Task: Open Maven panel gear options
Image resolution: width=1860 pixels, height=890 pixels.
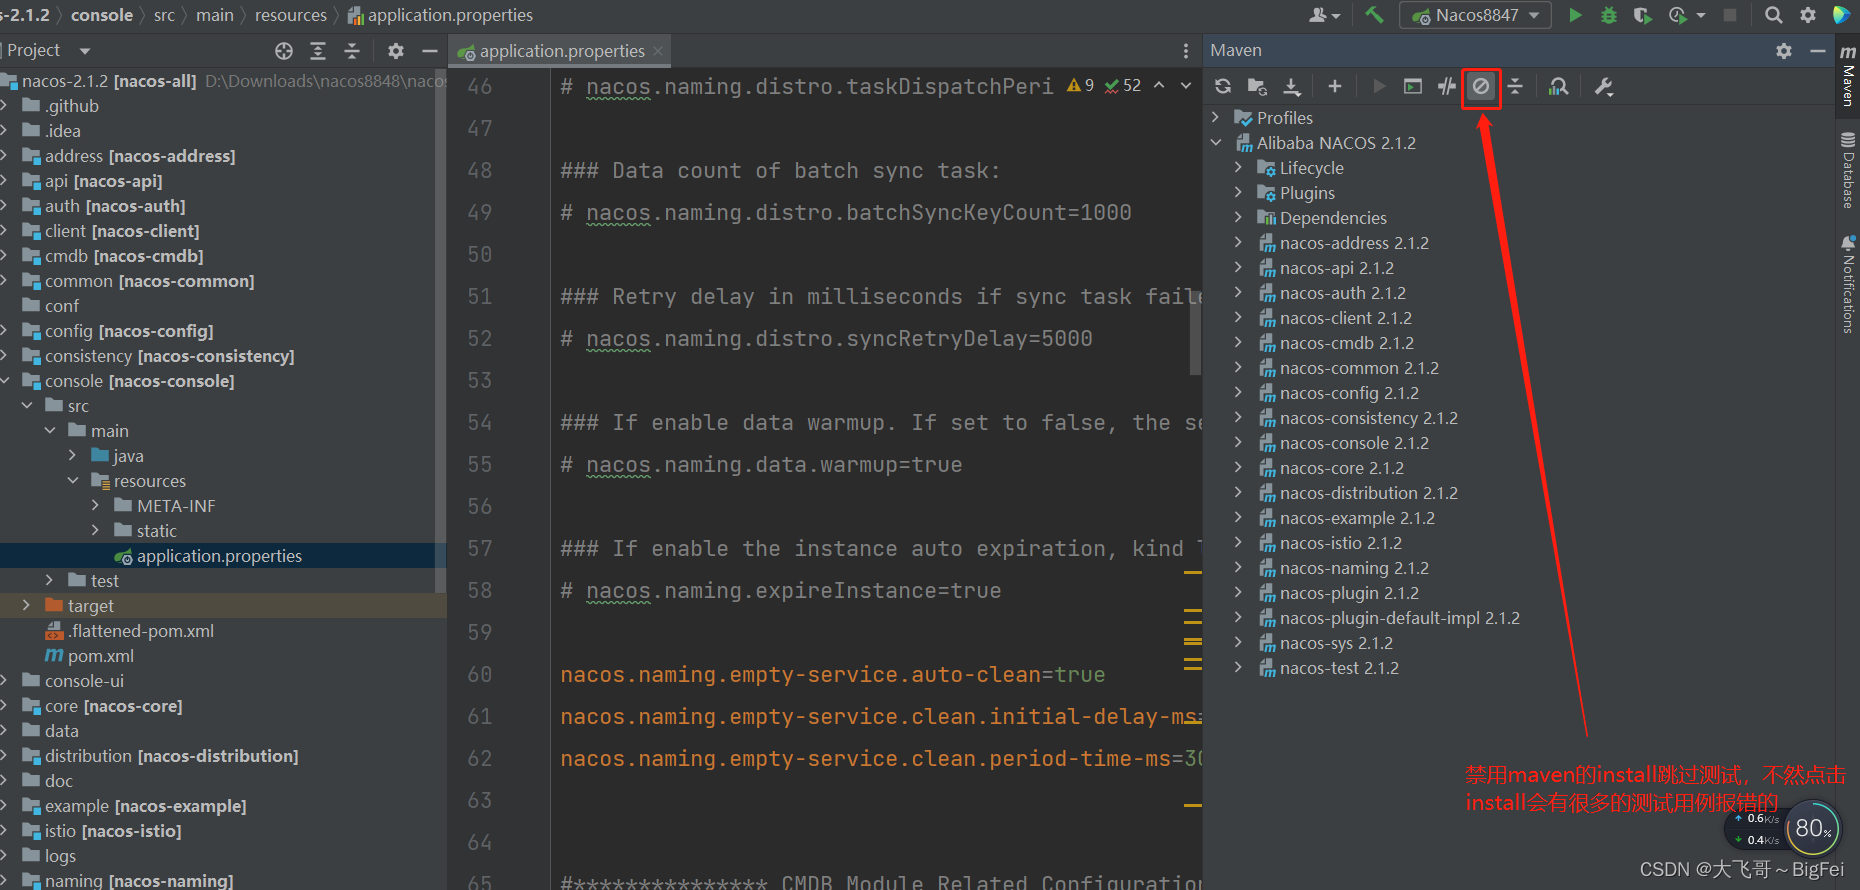Action: pos(1784,50)
